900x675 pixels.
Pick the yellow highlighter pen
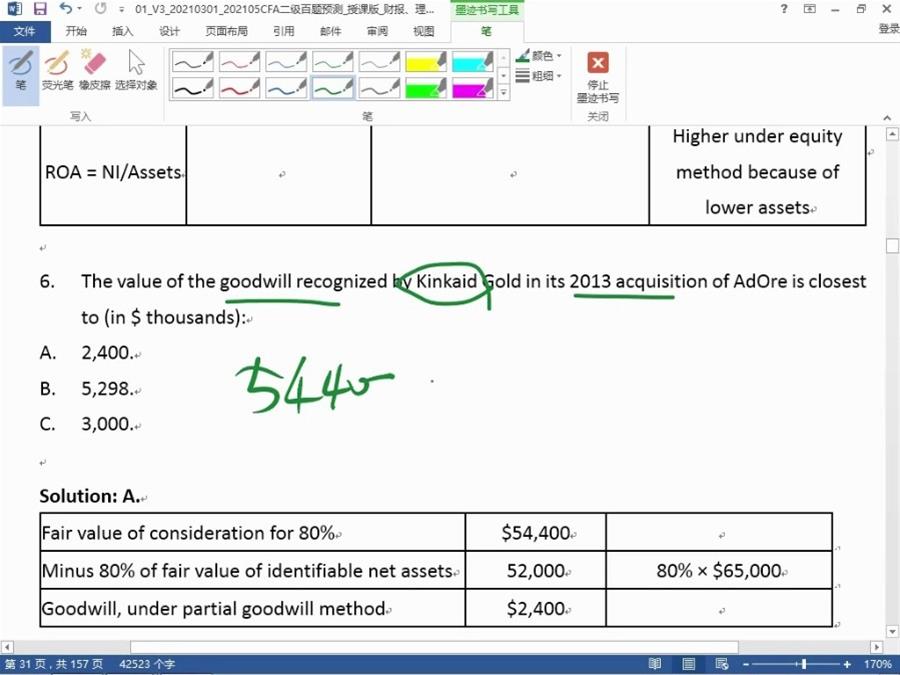425,61
